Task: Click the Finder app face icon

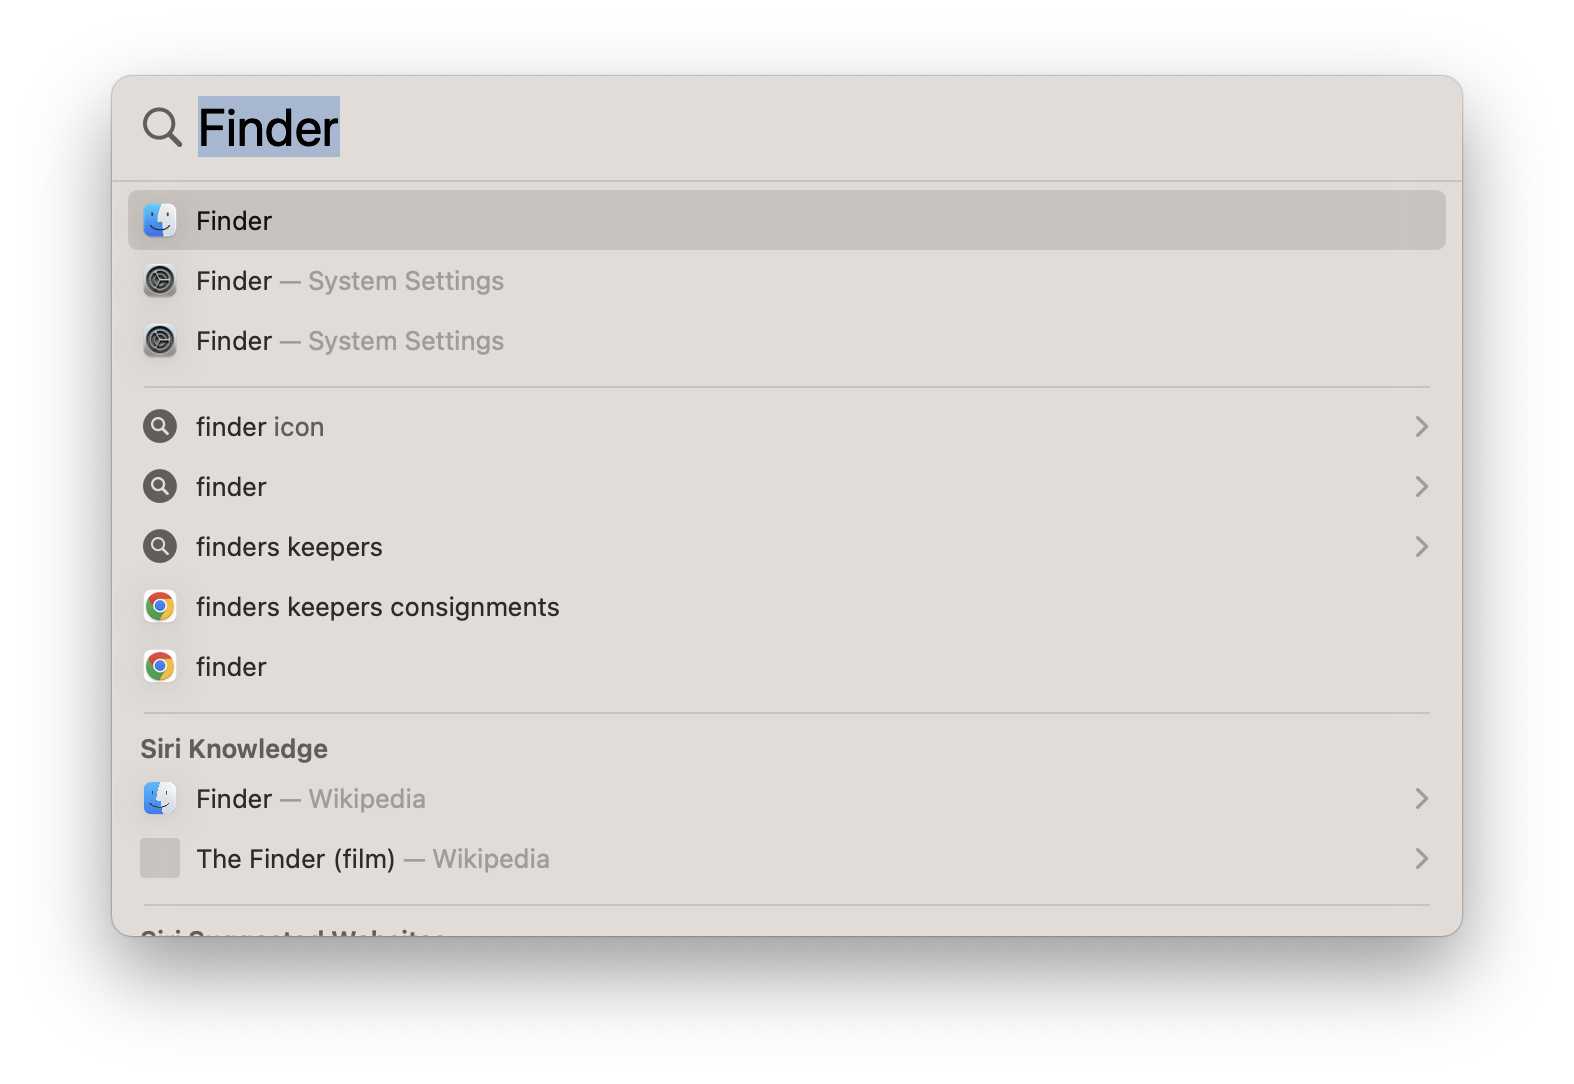Action: (160, 220)
